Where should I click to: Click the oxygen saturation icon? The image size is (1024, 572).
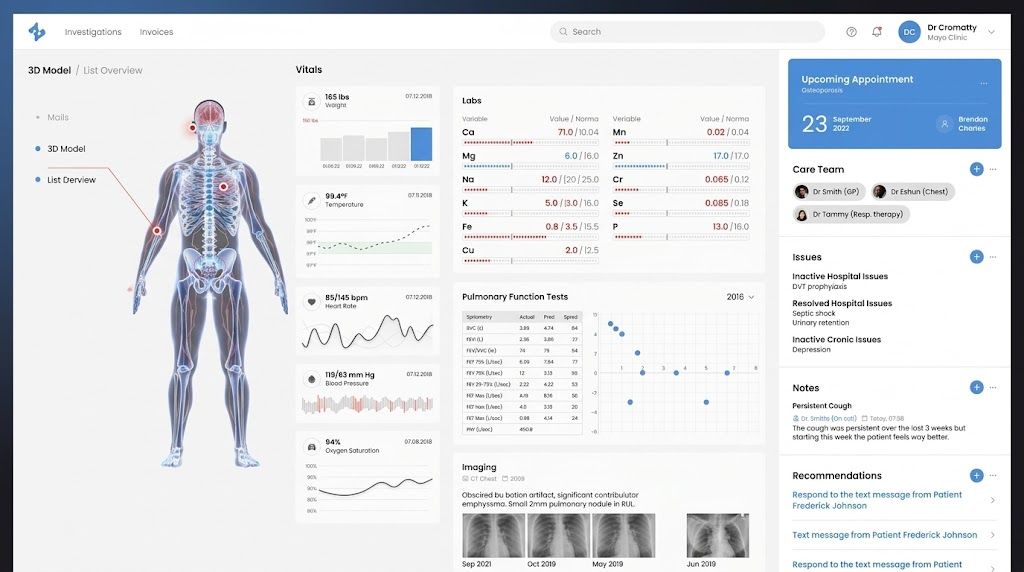tap(312, 447)
